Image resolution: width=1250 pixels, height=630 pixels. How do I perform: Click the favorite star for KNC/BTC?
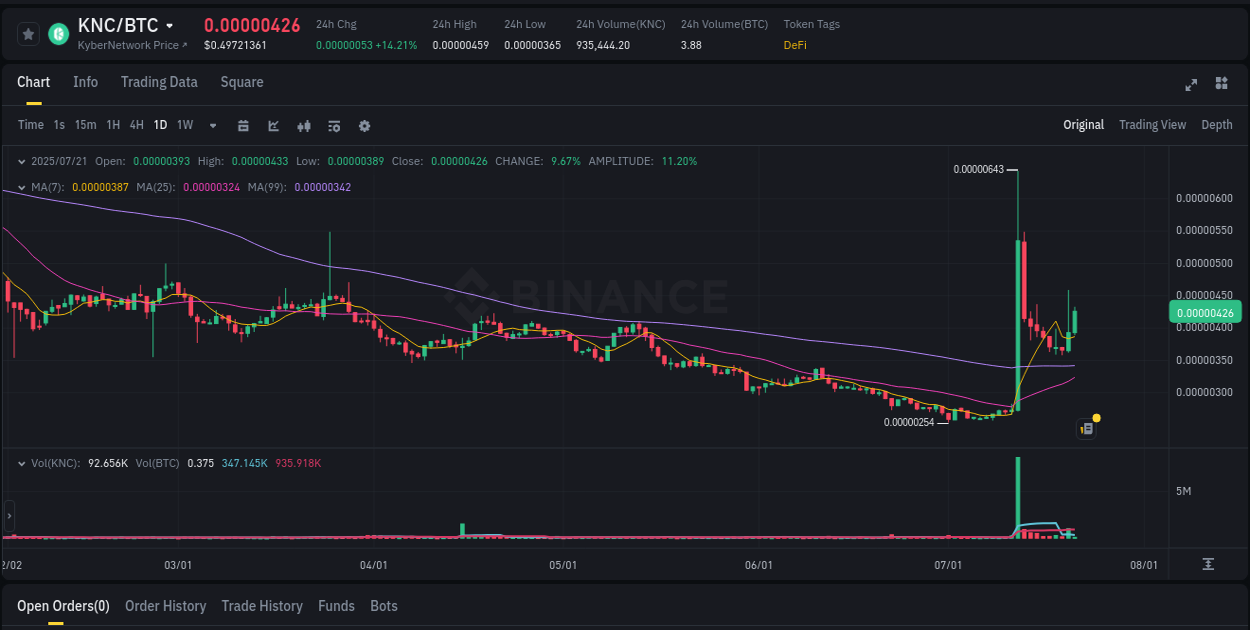(27, 33)
